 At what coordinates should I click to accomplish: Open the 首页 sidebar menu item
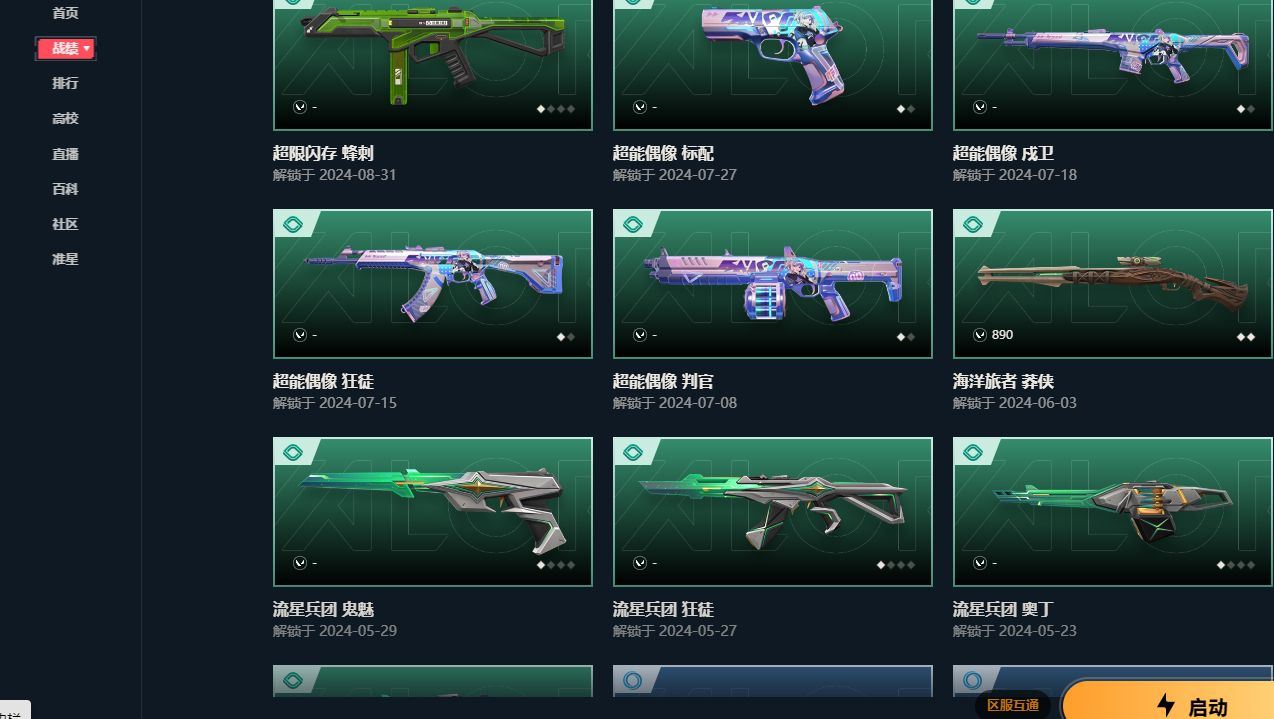[65, 13]
